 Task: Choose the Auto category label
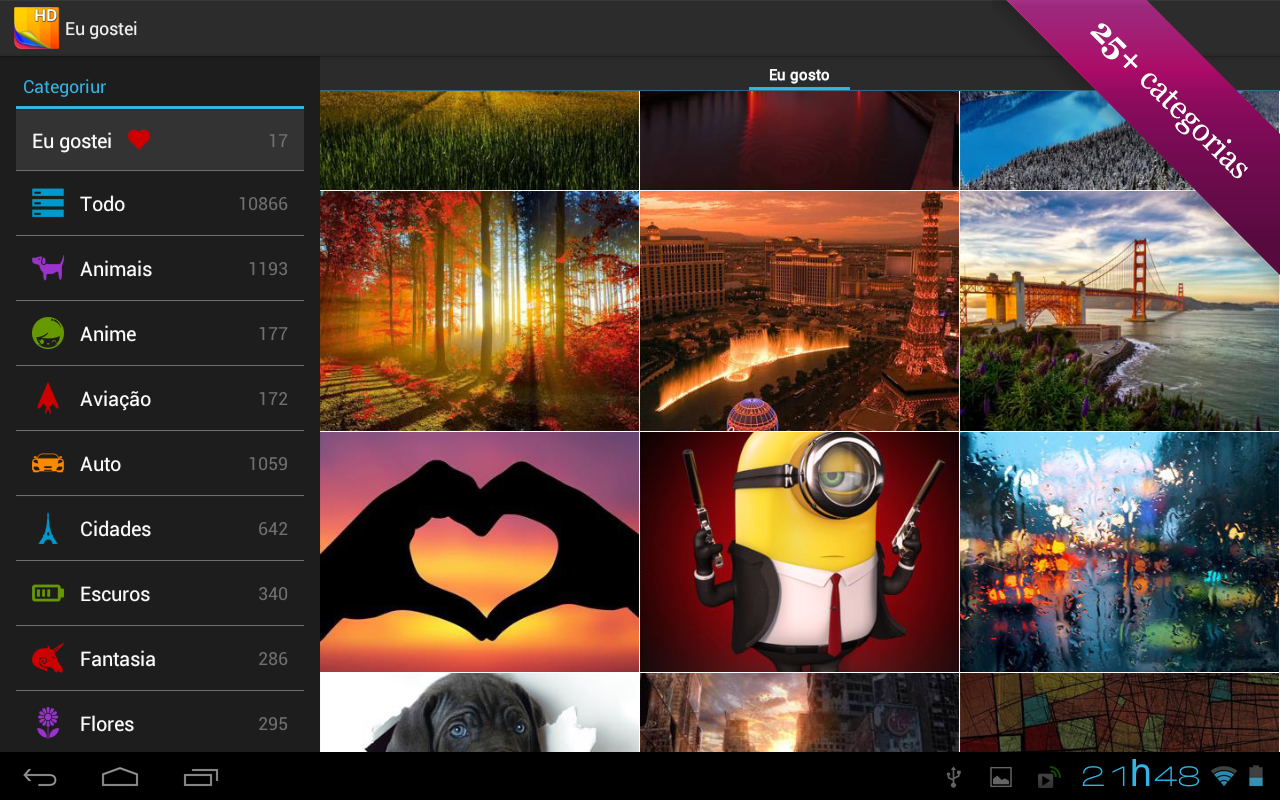(x=100, y=464)
